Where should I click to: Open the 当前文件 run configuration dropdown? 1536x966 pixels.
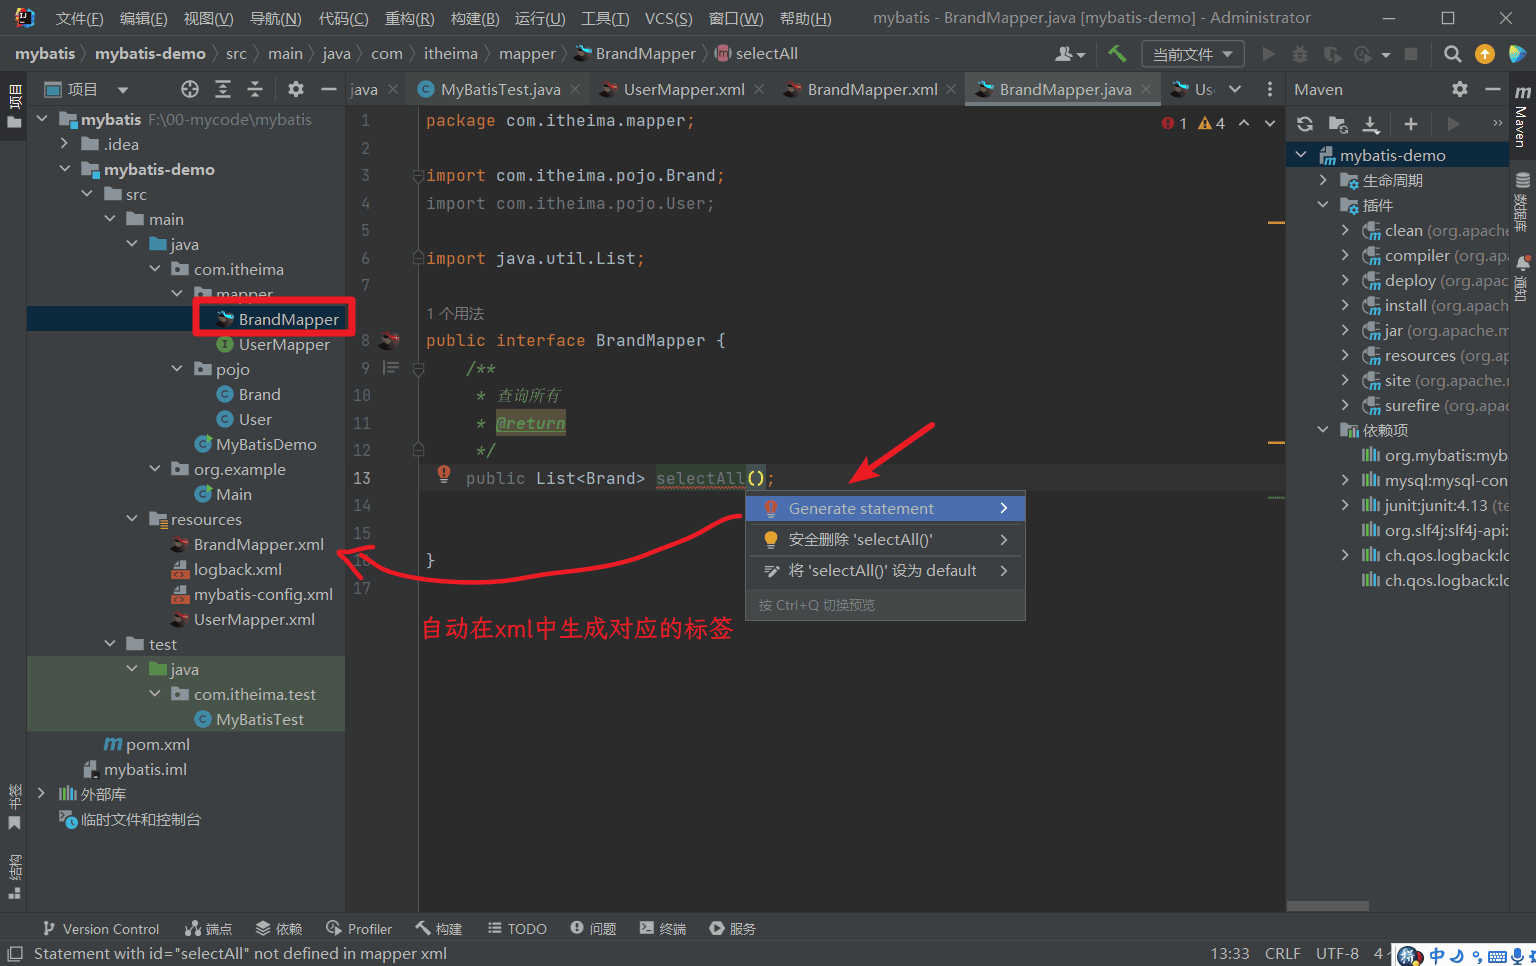pyautogui.click(x=1192, y=54)
